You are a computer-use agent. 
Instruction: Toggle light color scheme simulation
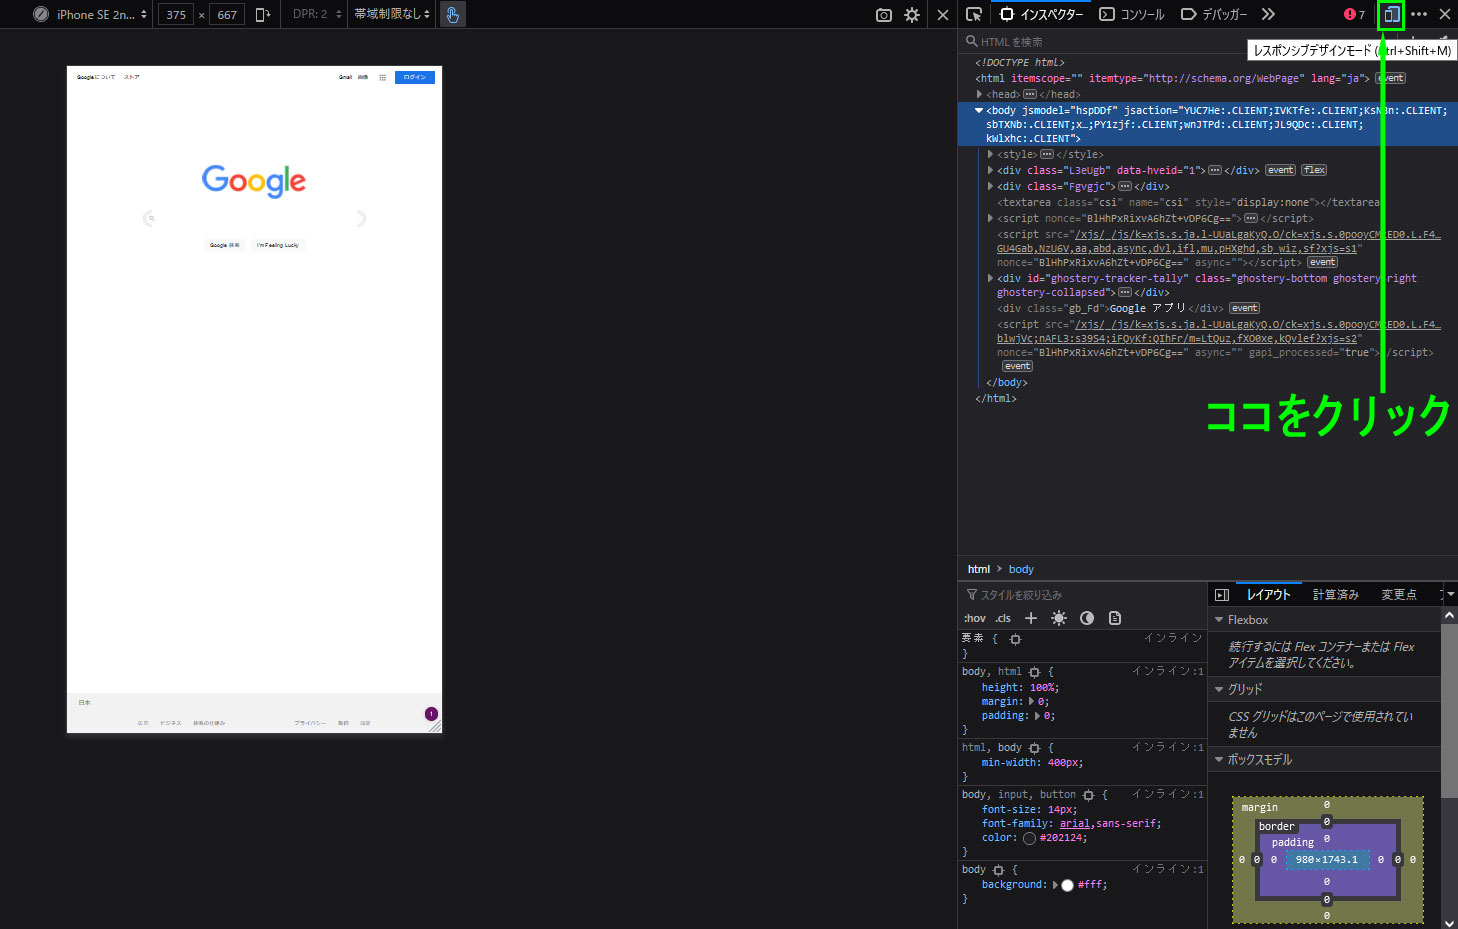pyautogui.click(x=1059, y=618)
